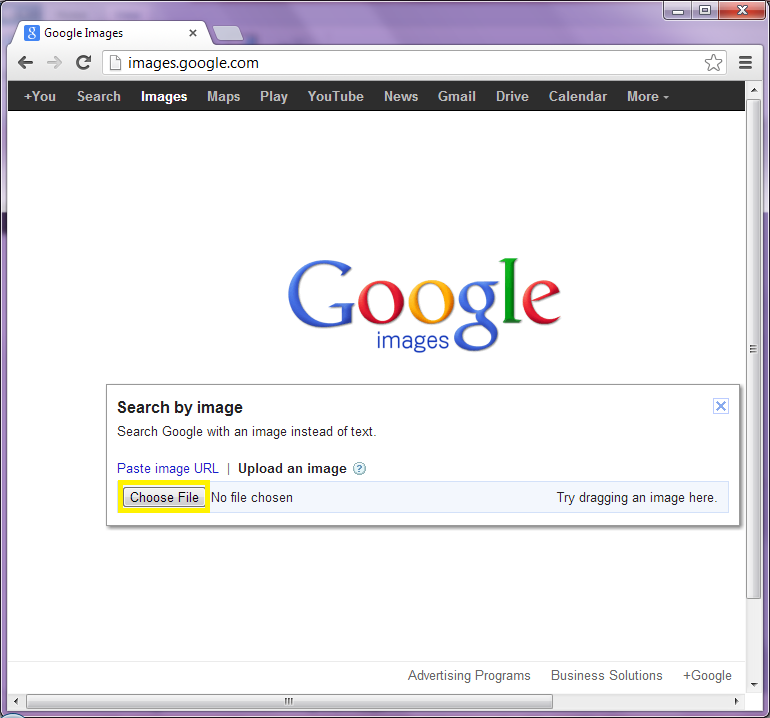770x718 pixels.
Task: Click 'Search Google with an image' description
Action: click(x=247, y=431)
